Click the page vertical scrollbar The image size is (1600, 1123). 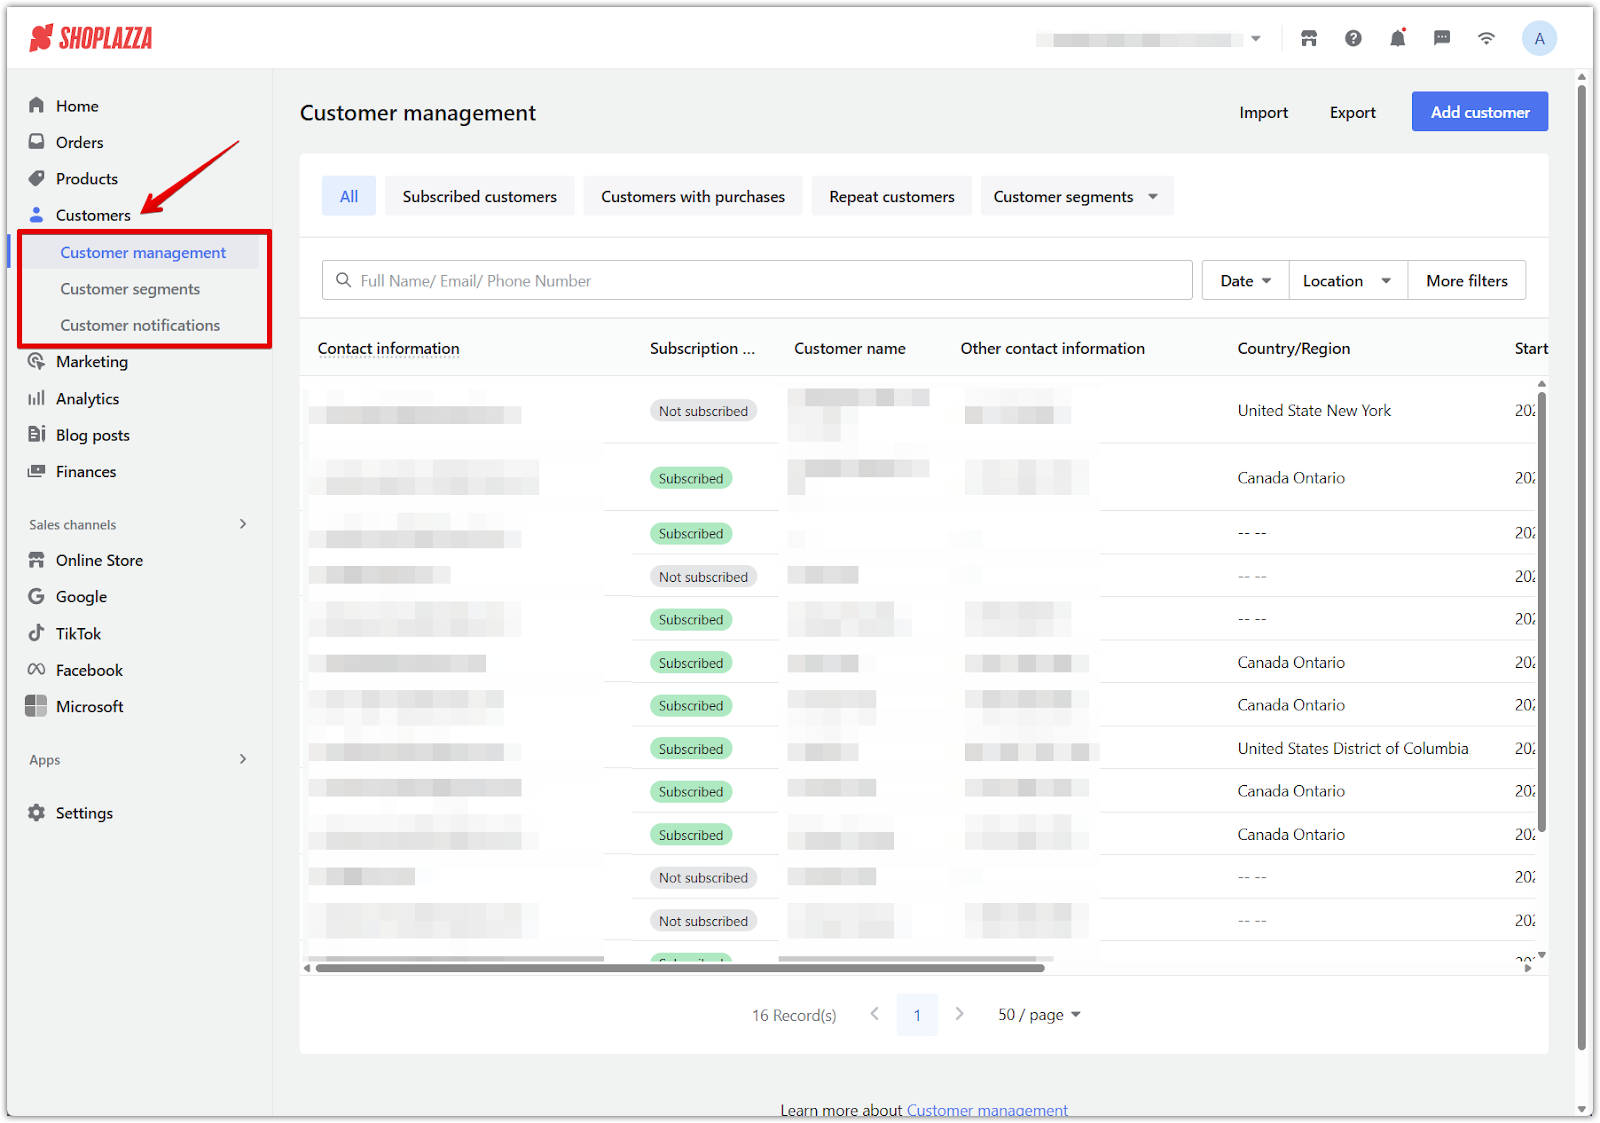point(1582,567)
